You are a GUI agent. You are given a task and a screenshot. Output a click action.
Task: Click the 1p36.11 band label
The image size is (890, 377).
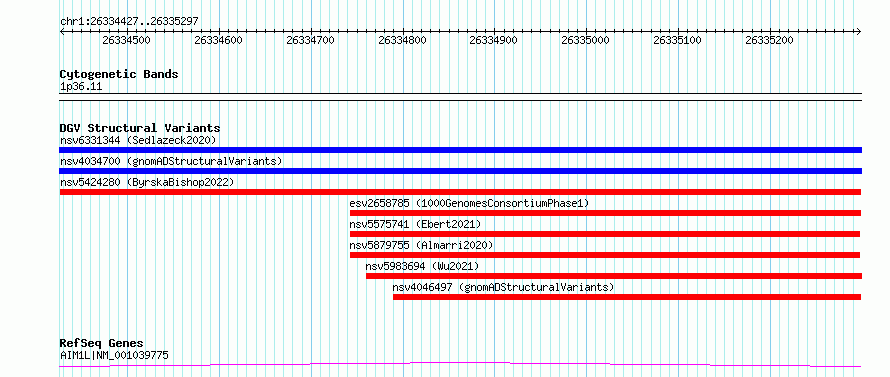81,87
